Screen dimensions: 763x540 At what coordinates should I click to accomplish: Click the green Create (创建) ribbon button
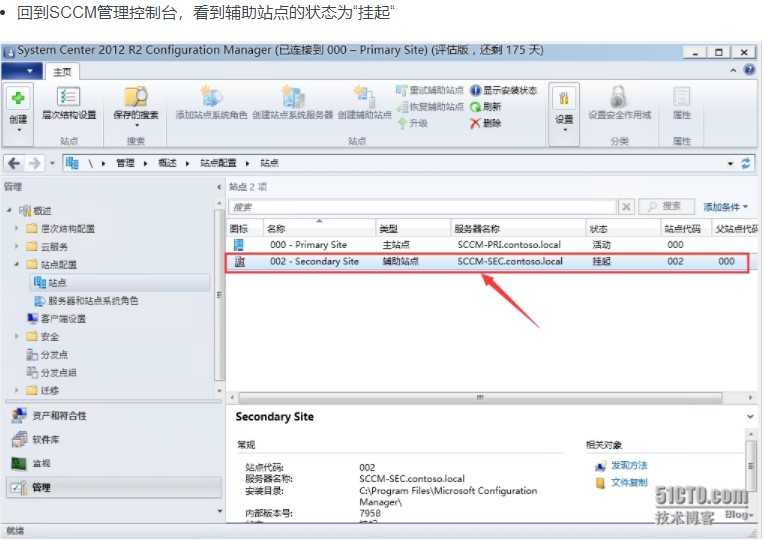(x=18, y=113)
